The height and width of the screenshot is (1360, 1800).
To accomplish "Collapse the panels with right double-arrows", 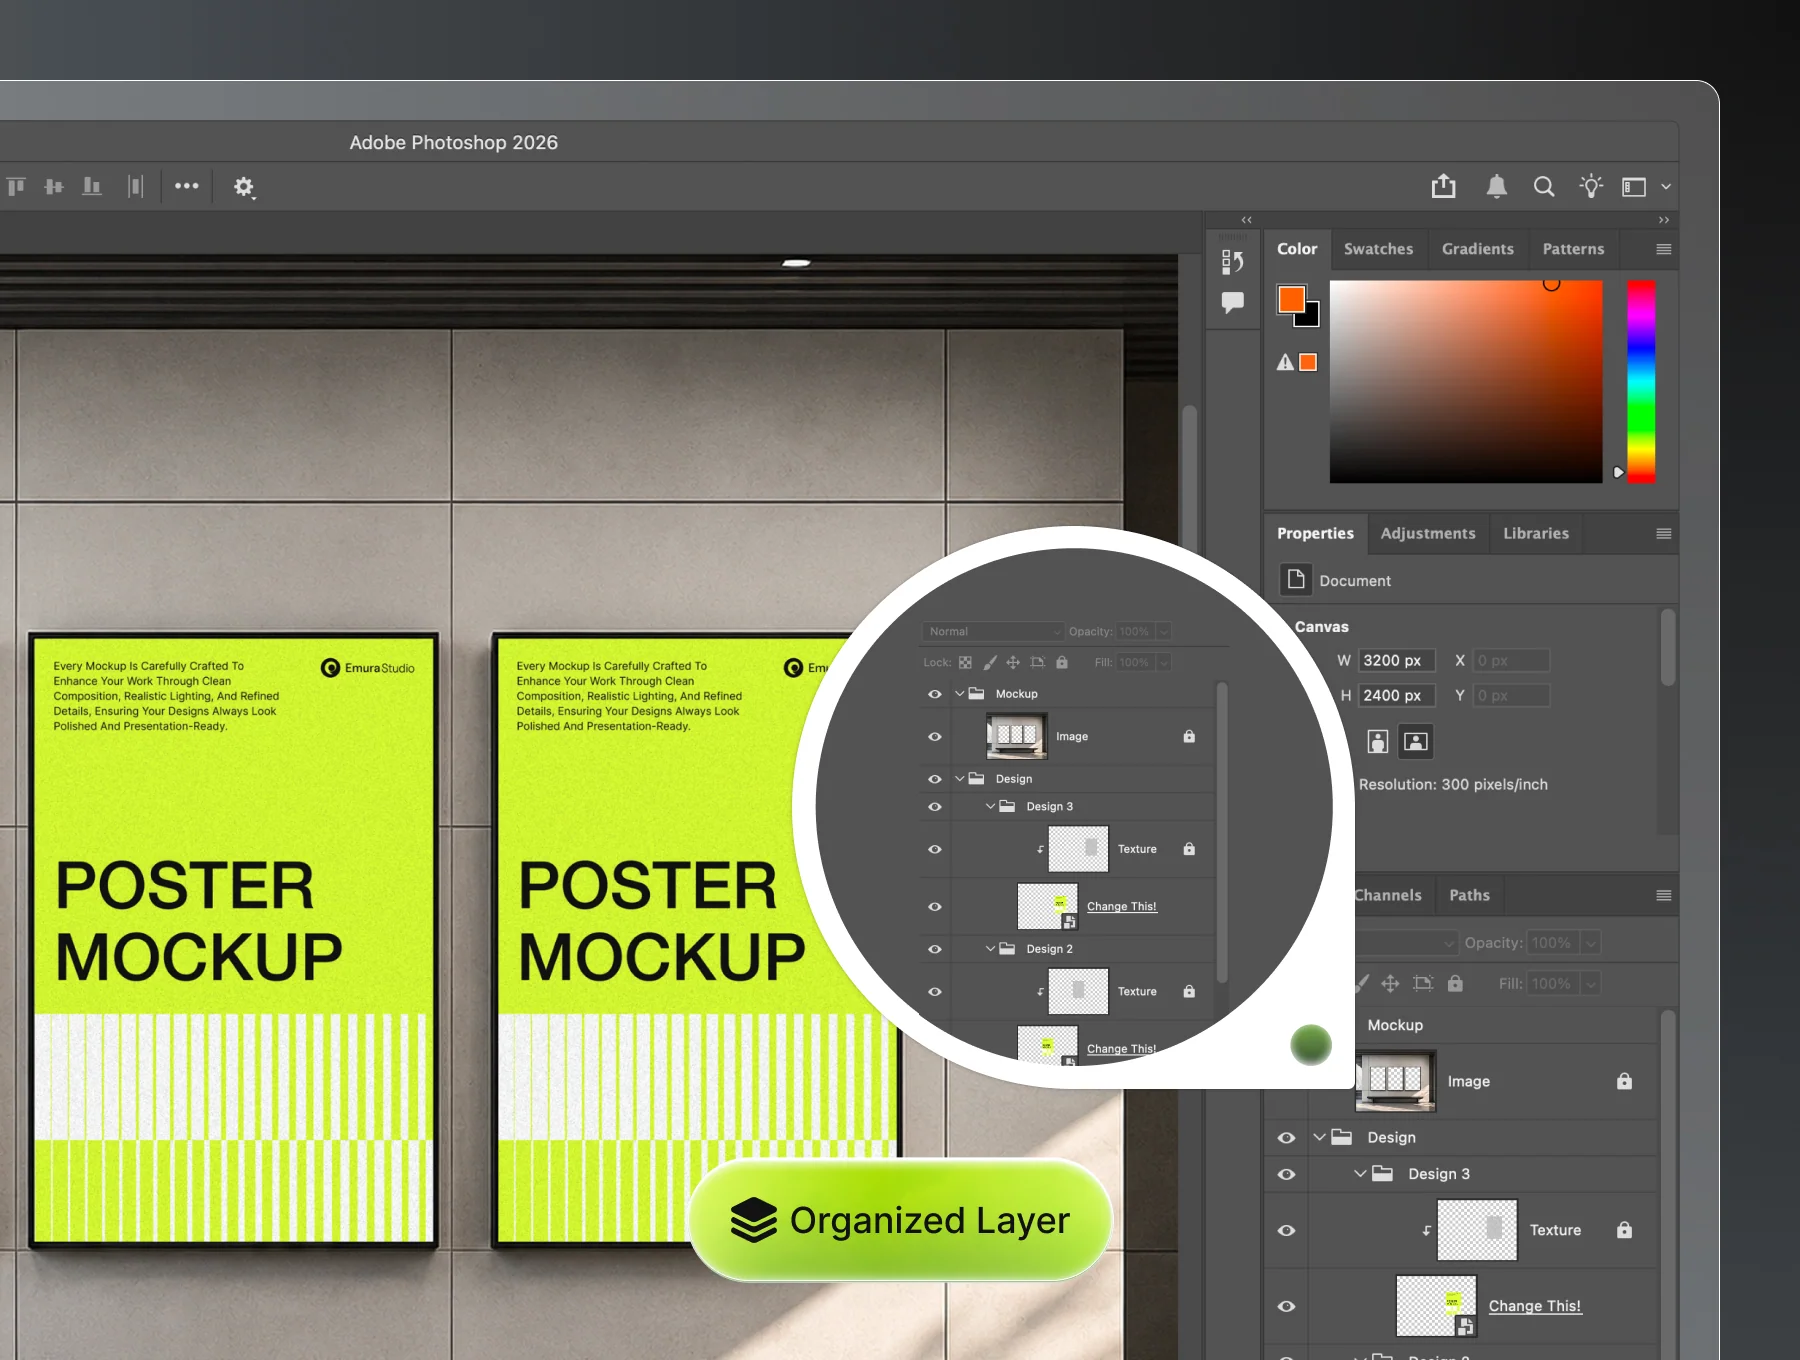I will [1664, 220].
